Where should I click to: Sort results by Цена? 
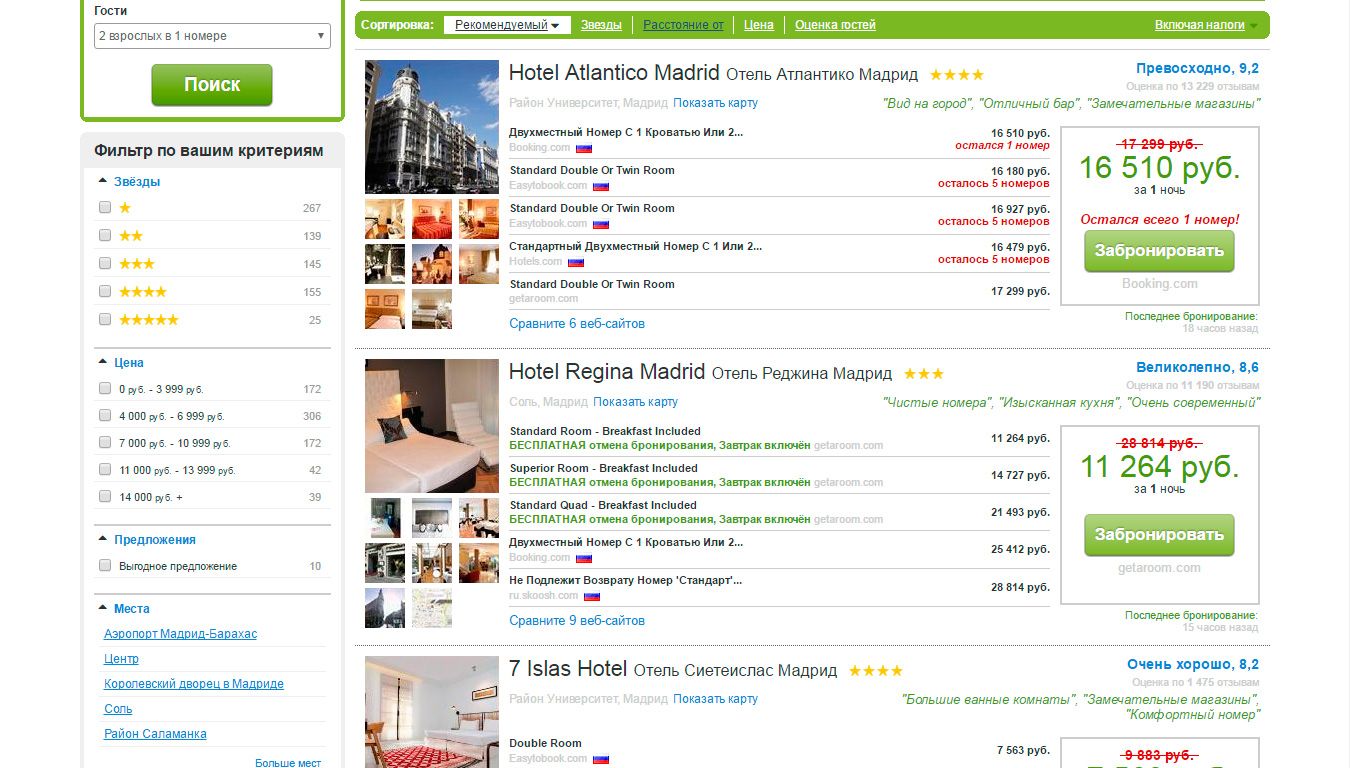(759, 25)
